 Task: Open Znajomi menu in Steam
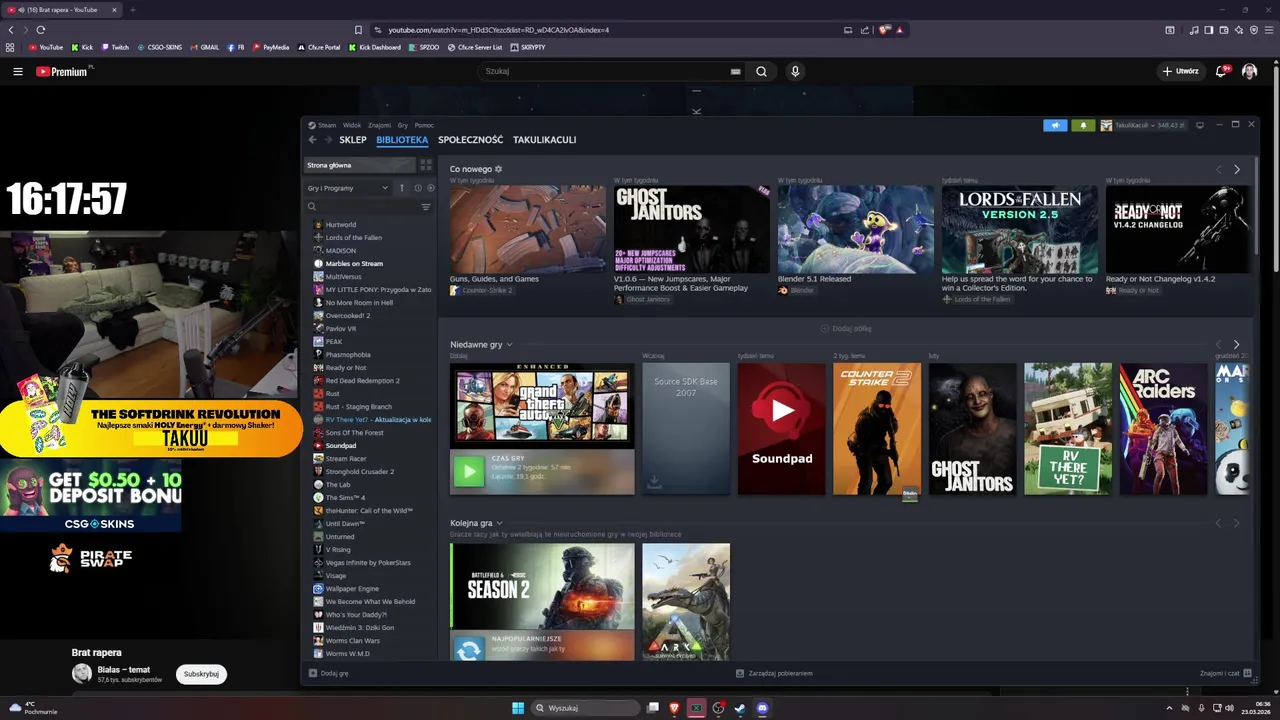click(x=379, y=125)
